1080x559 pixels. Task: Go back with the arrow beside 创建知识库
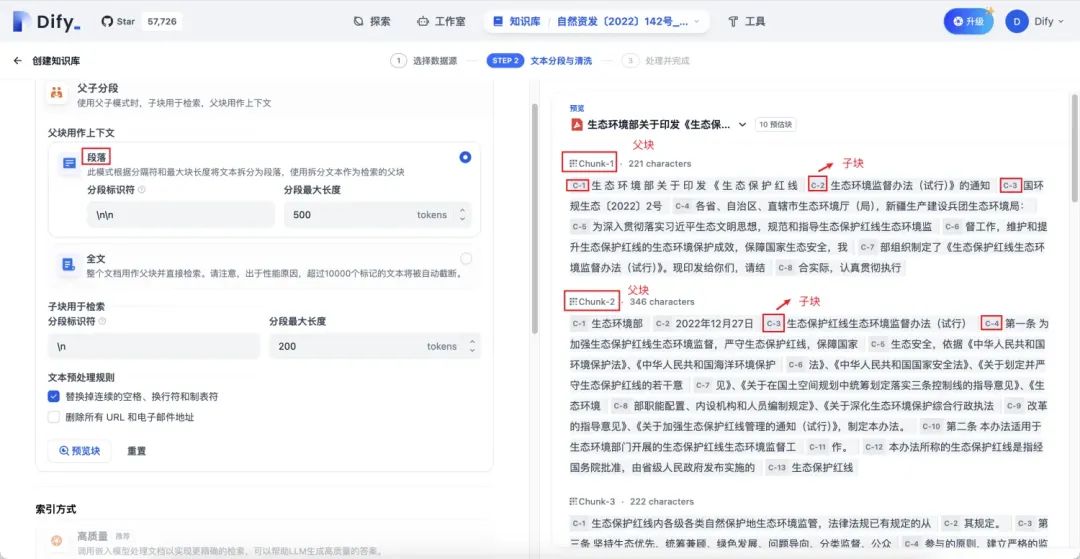[x=17, y=61]
